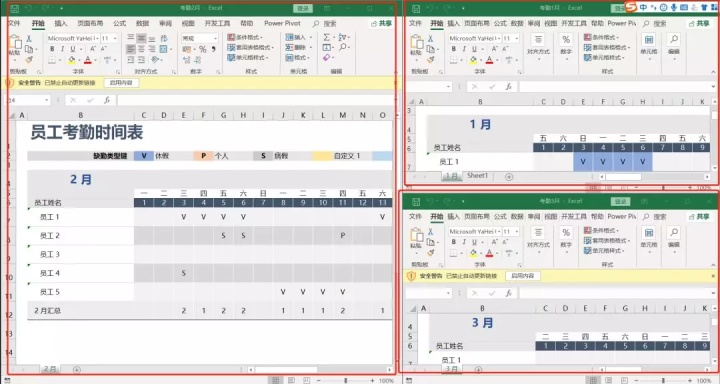Click 共享 button in 考勤1月 window
The width and height of the screenshot is (720, 384).
[698, 23]
